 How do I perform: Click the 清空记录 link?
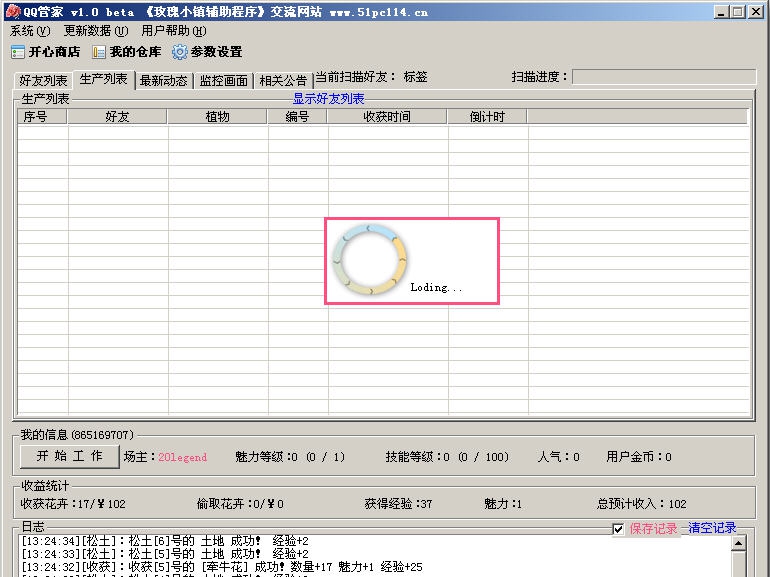(712, 528)
